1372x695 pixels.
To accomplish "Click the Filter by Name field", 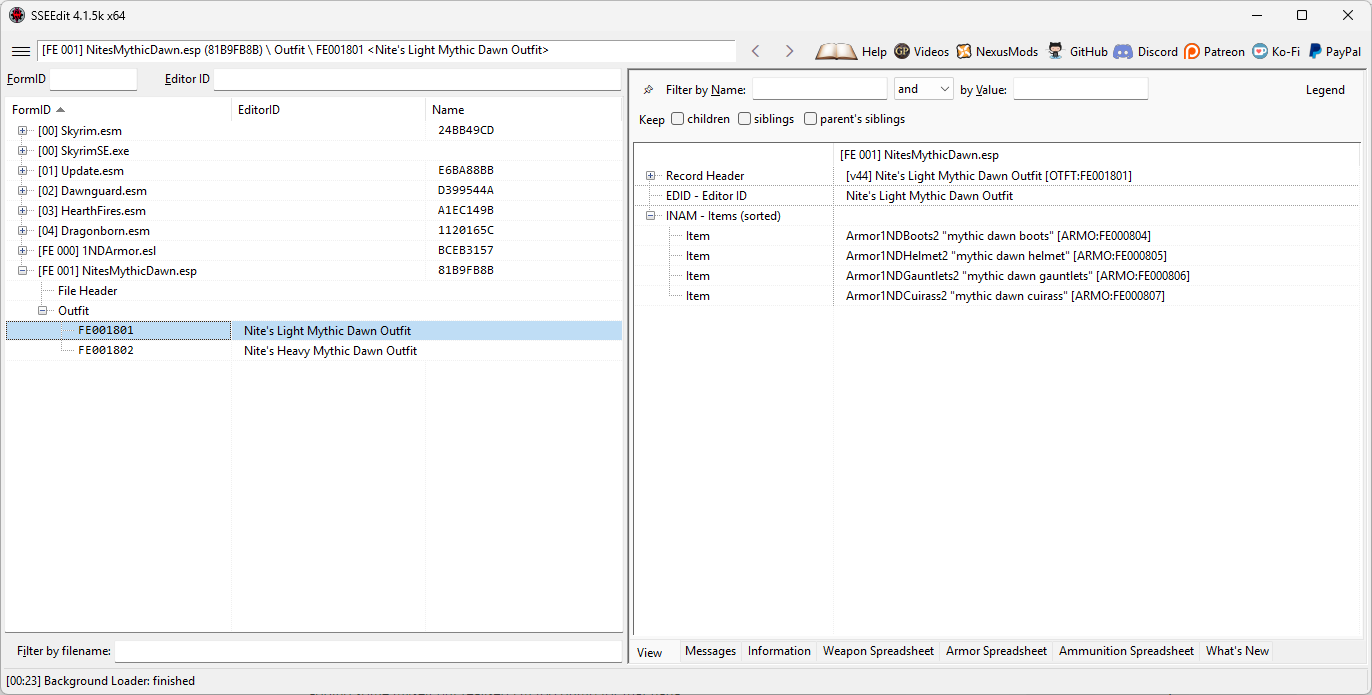I will (x=820, y=89).
